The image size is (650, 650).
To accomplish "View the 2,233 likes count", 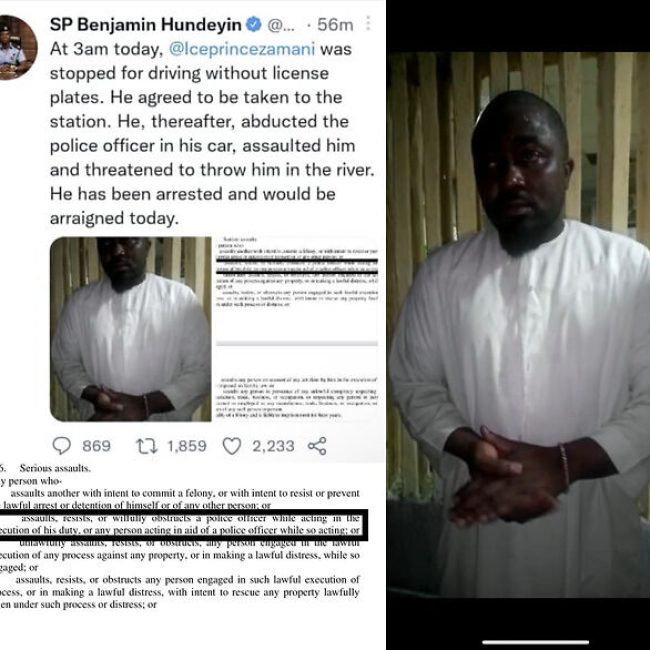I will pos(273,446).
